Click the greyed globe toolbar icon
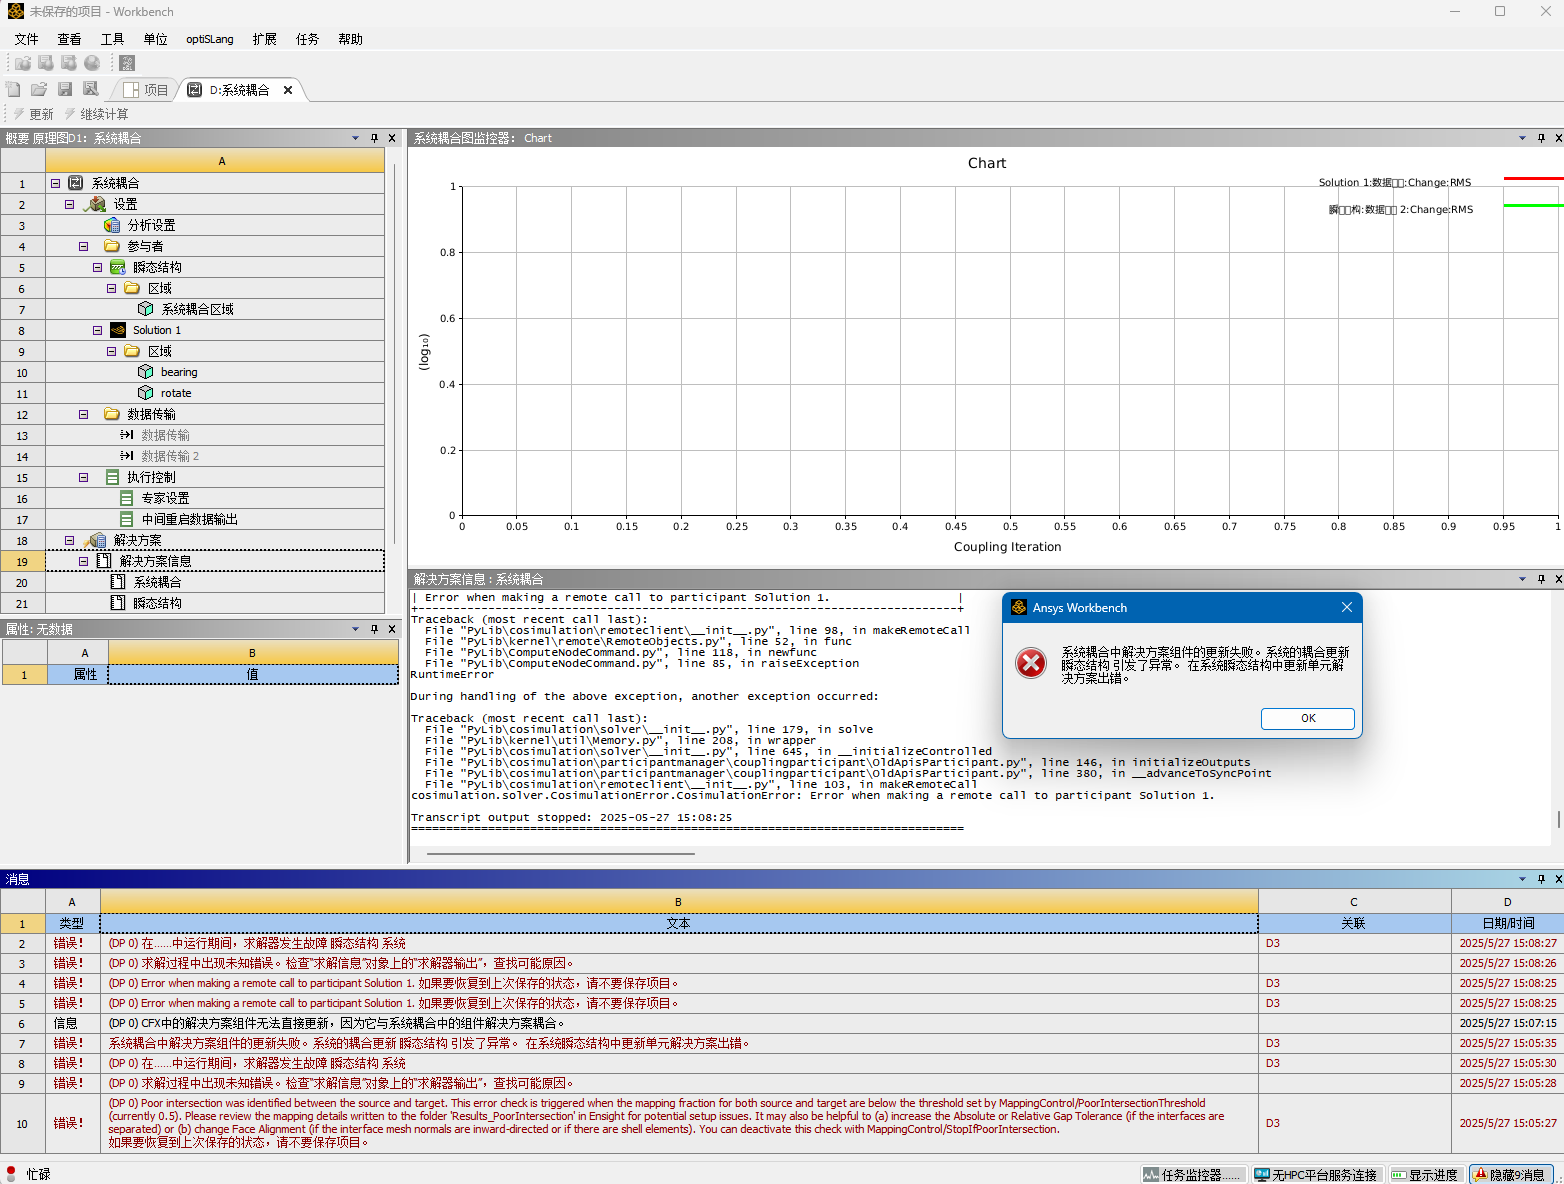1564x1184 pixels. 92,63
